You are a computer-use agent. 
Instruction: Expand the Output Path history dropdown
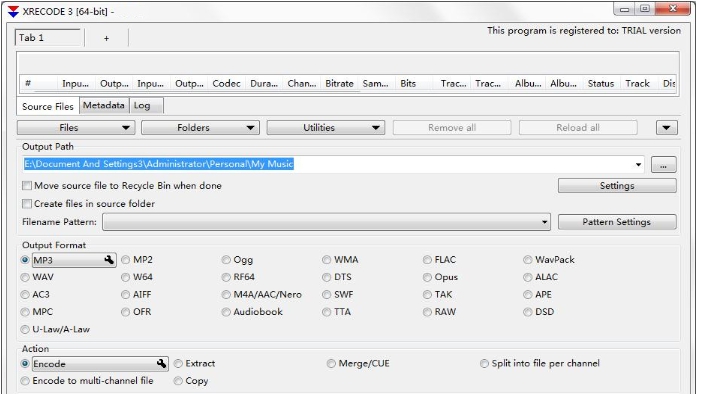coord(638,165)
